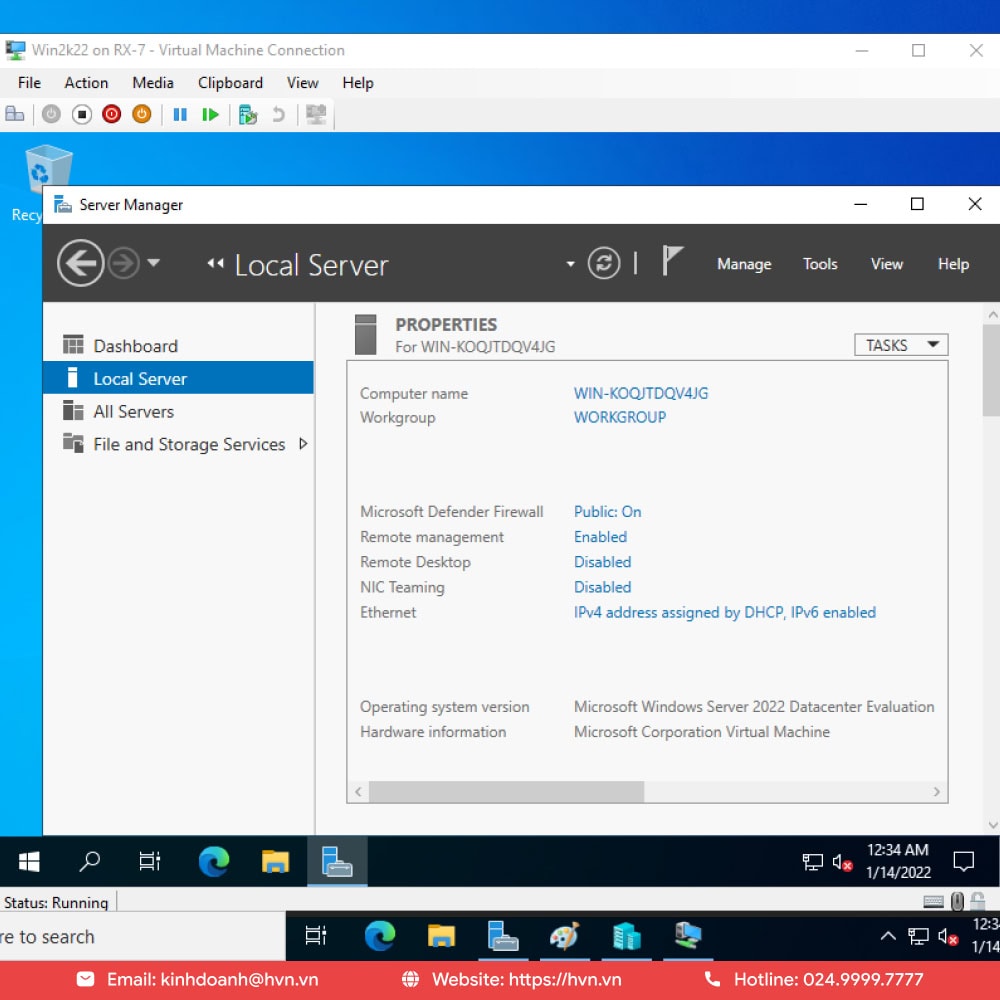Open guest Action Center notification icon
The image size is (1000, 1000).
pyautogui.click(x=963, y=862)
